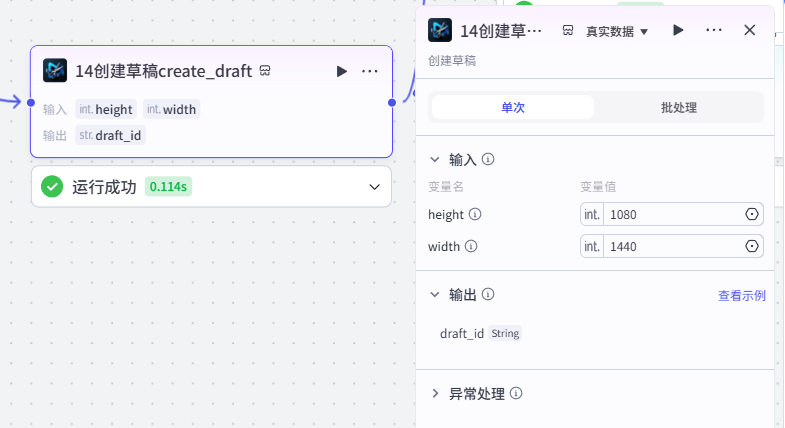
Task: Show info tooltip for height variable
Action: 475,214
